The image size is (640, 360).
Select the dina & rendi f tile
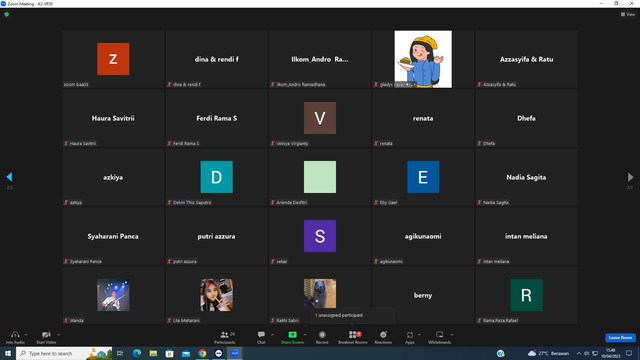[216, 59]
